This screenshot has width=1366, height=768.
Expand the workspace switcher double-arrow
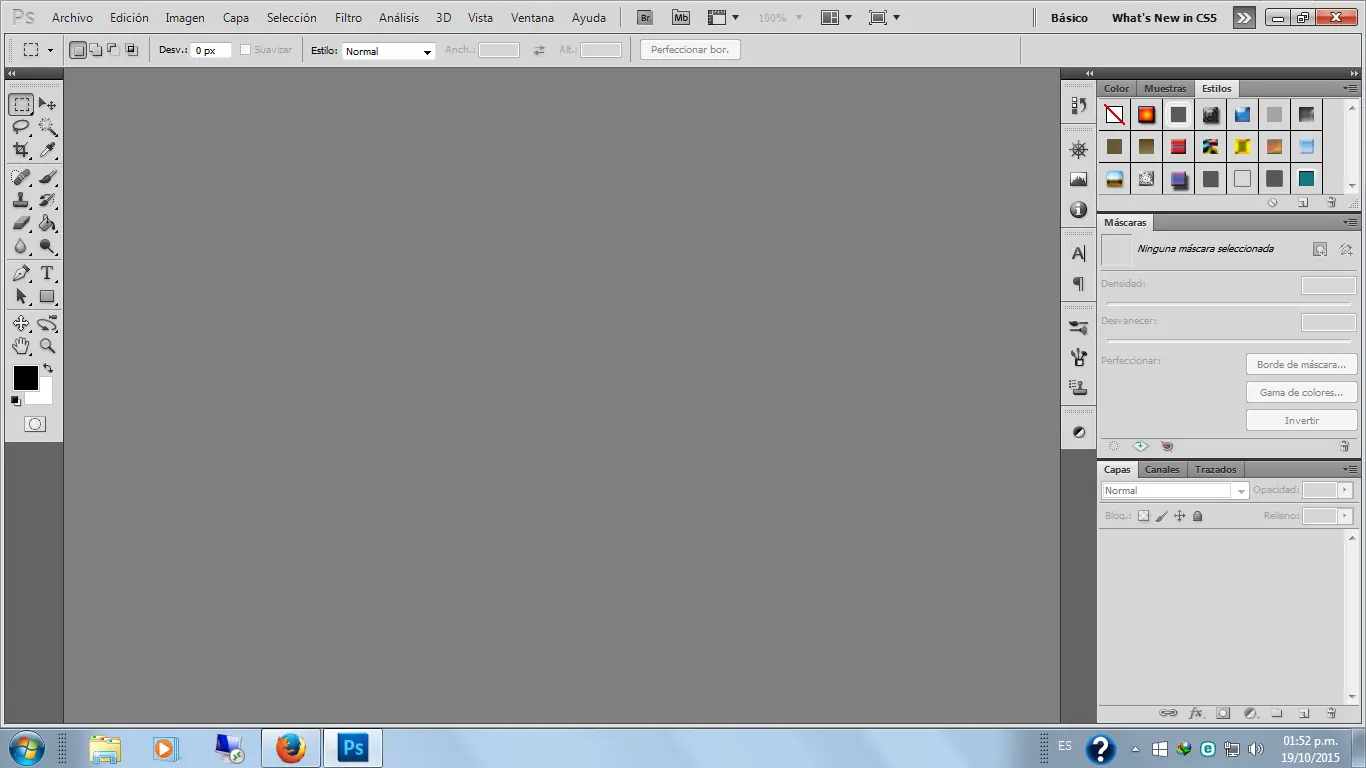(x=1243, y=18)
